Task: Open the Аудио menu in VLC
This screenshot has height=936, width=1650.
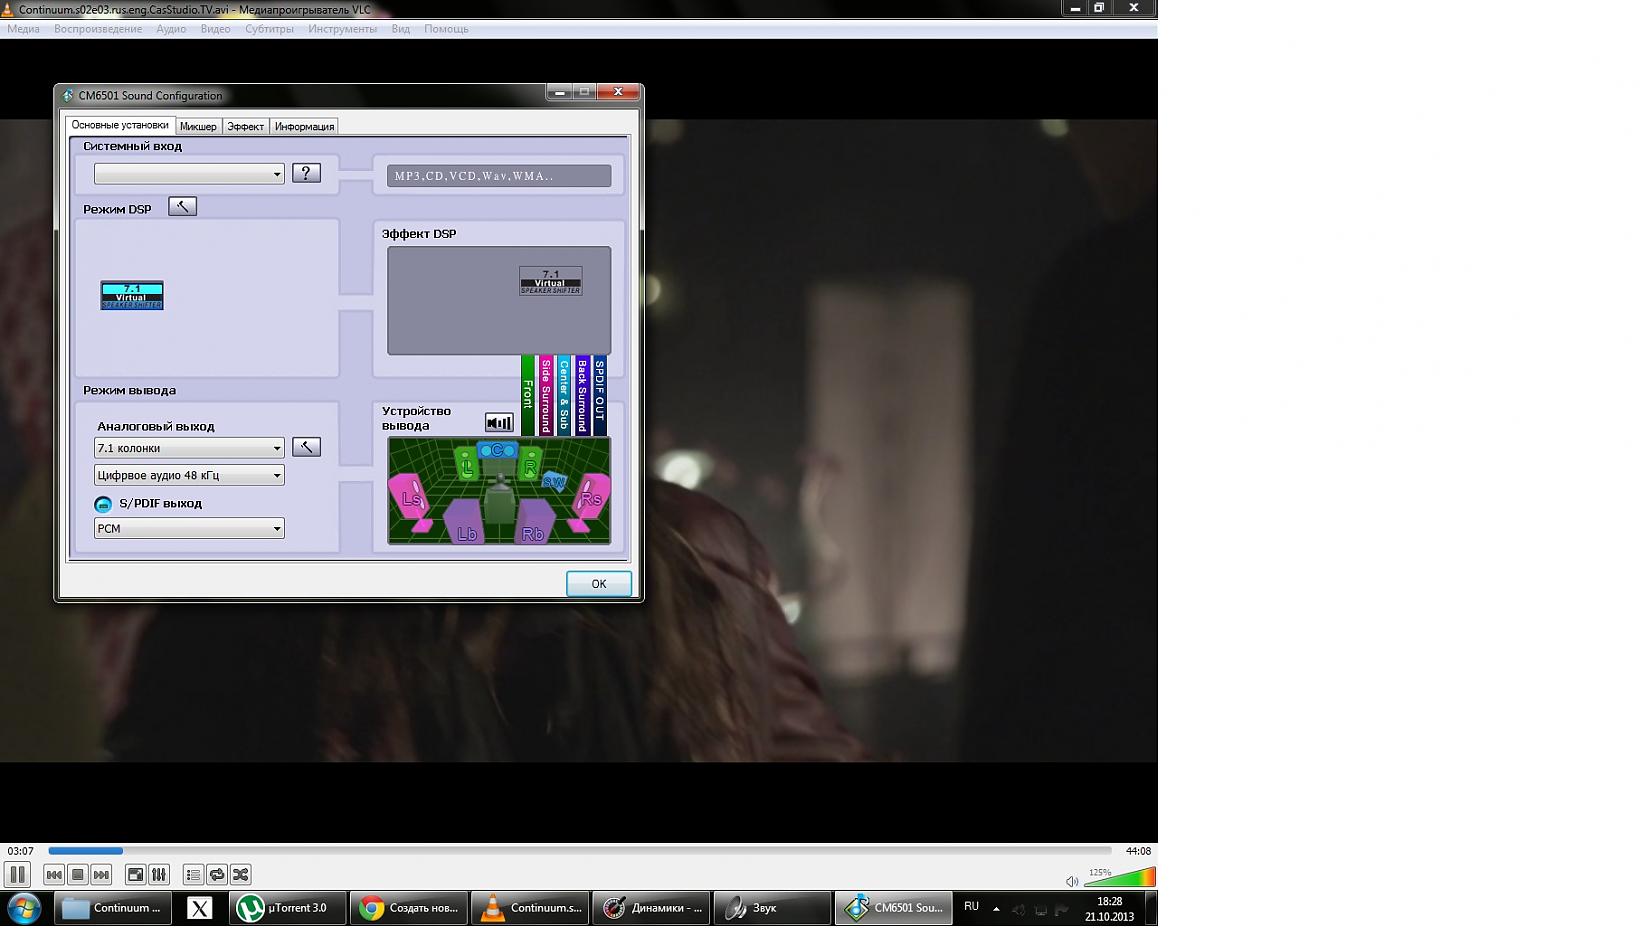Action: pos(171,29)
